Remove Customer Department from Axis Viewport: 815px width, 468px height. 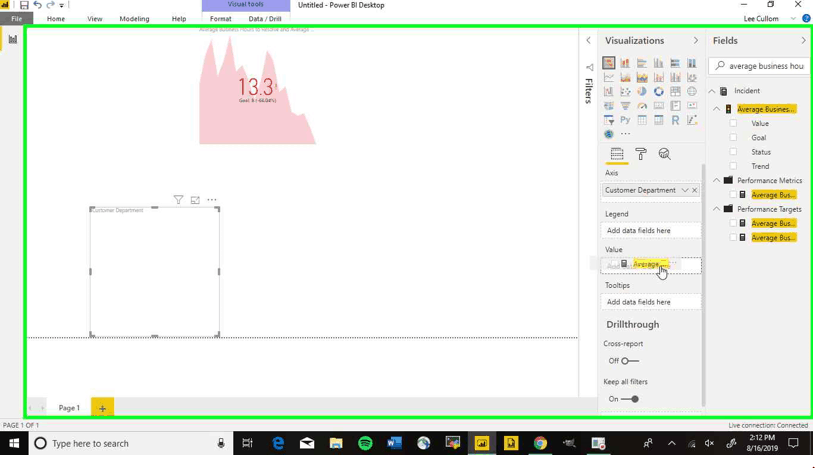coord(695,190)
